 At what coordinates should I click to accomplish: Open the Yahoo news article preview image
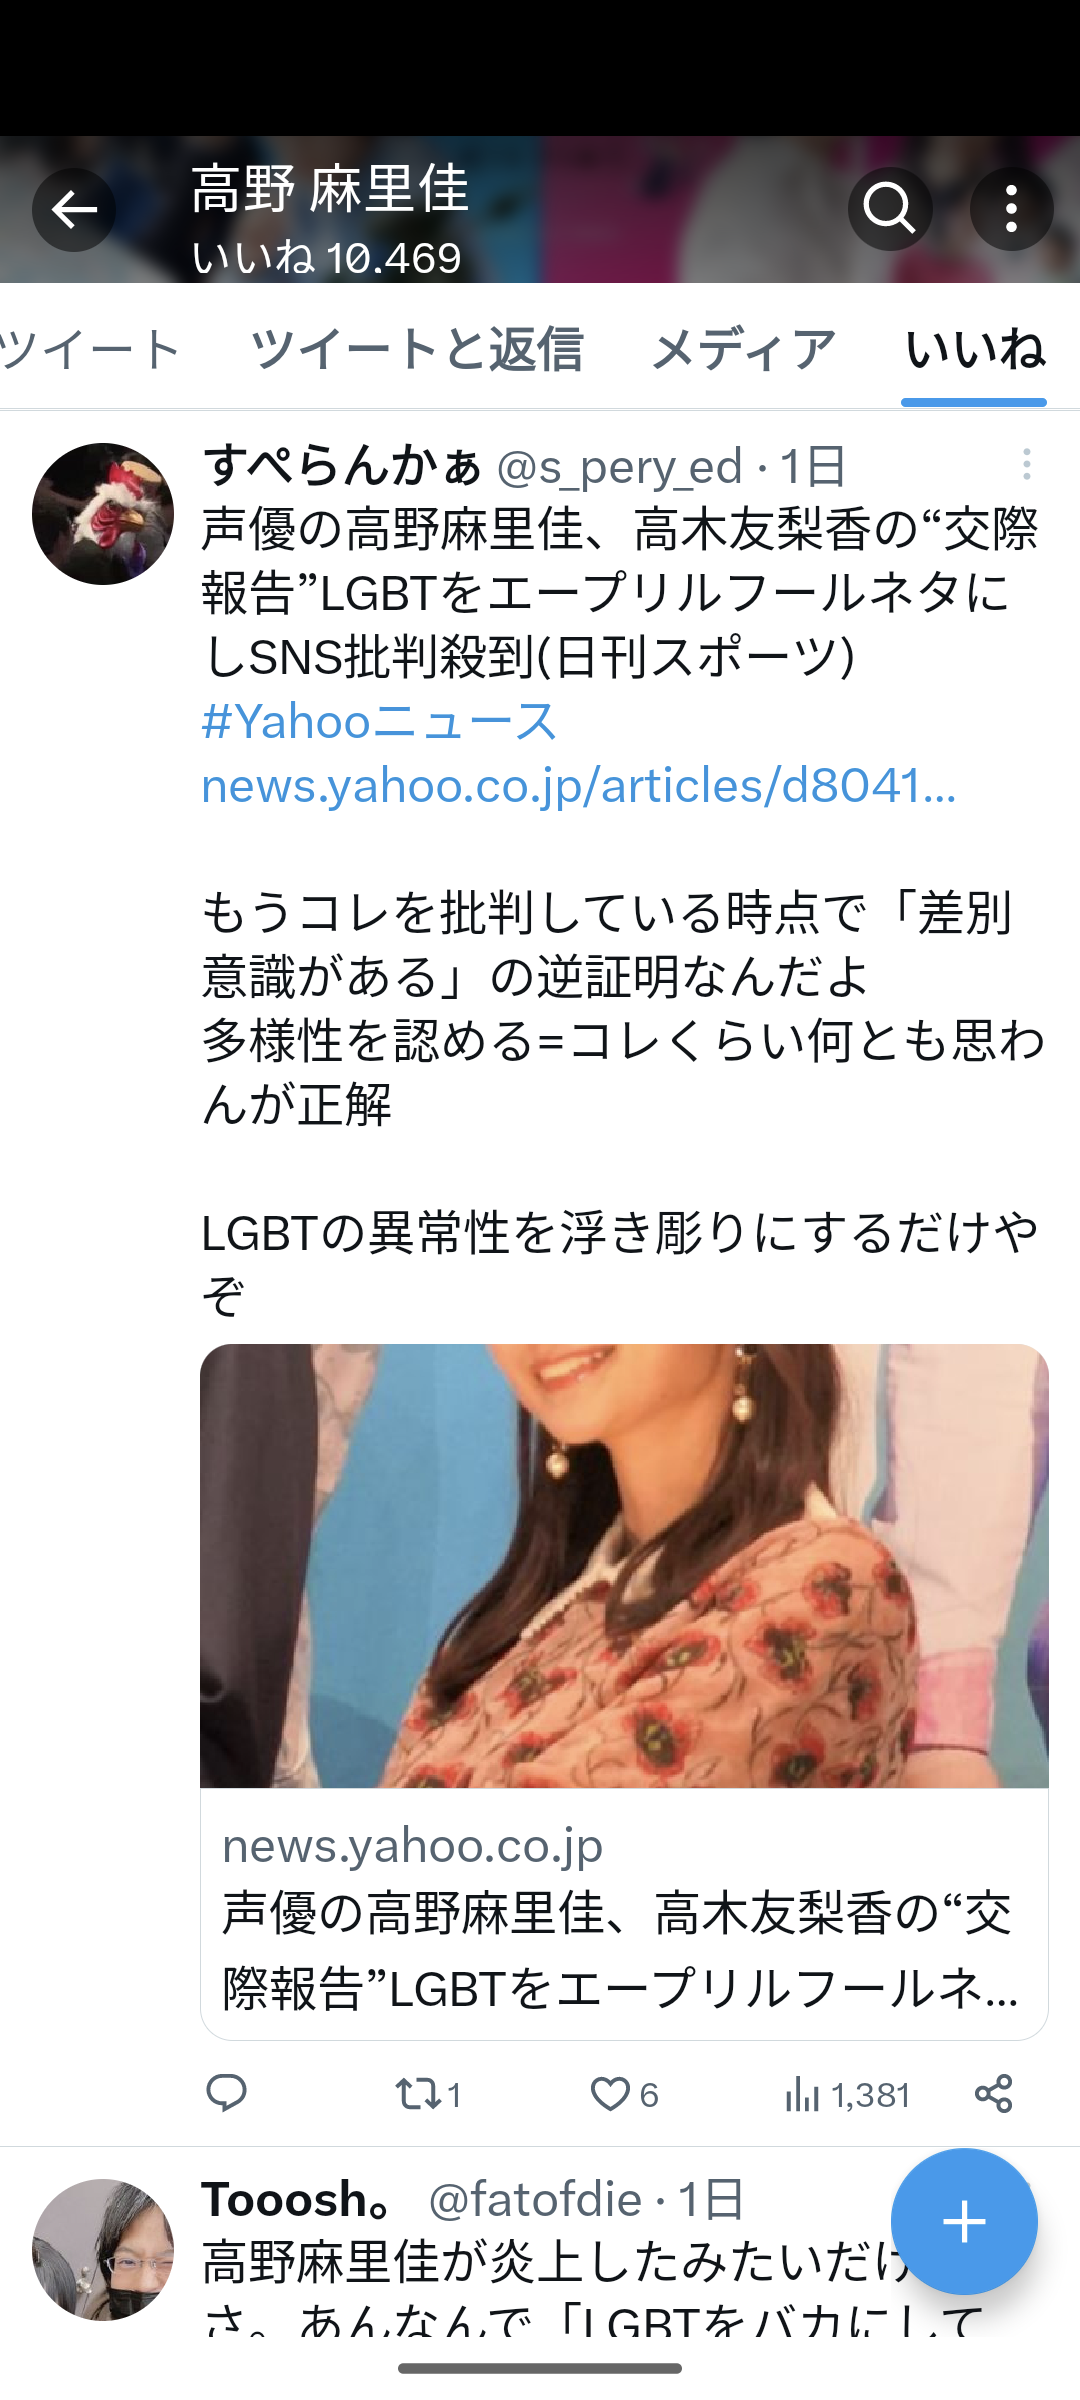[624, 1566]
